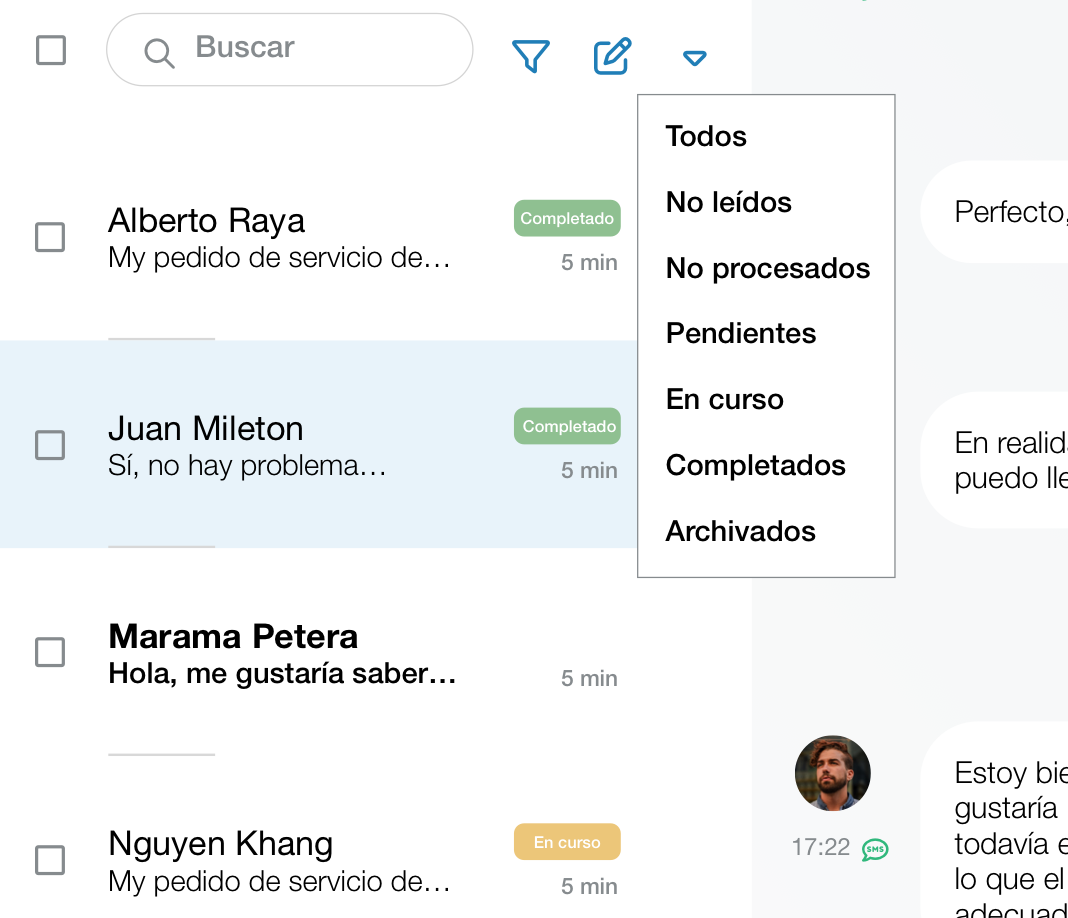This screenshot has width=1068, height=918.
Task: Click Alberto Raya's green Completado badge
Action: [x=567, y=218]
